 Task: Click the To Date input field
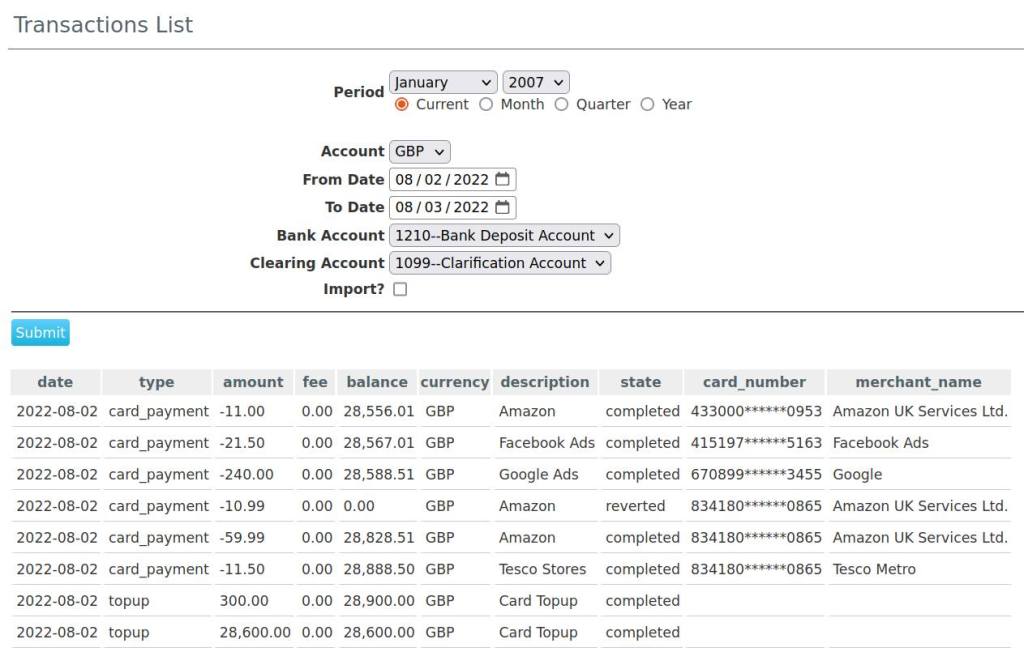click(442, 208)
